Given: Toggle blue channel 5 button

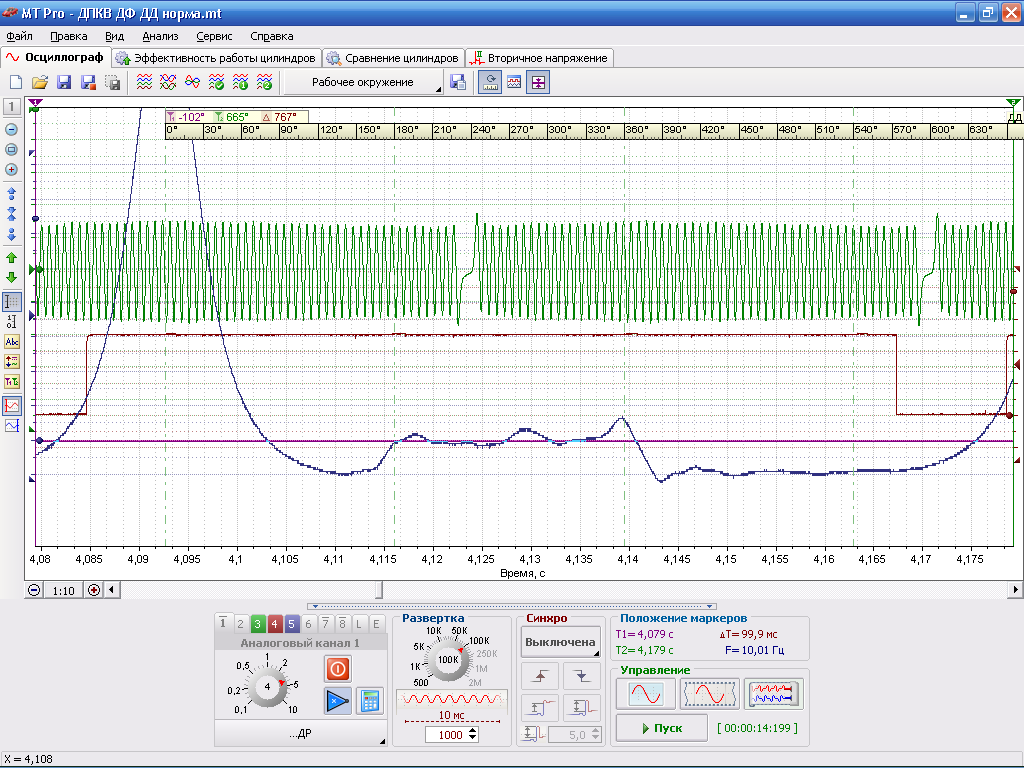Looking at the screenshot, I should 291,624.
